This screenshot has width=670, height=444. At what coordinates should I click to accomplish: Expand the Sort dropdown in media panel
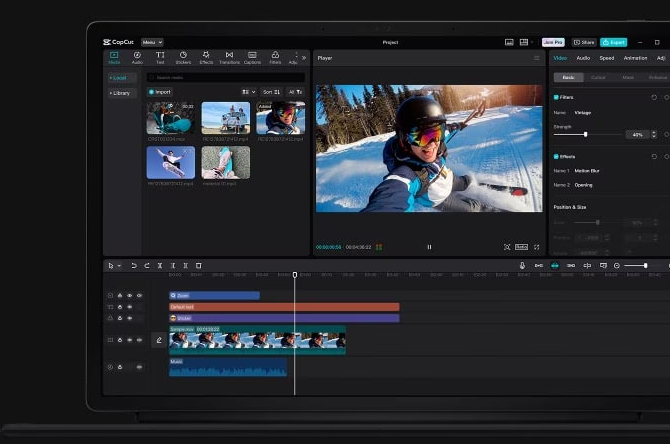pyautogui.click(x=271, y=92)
